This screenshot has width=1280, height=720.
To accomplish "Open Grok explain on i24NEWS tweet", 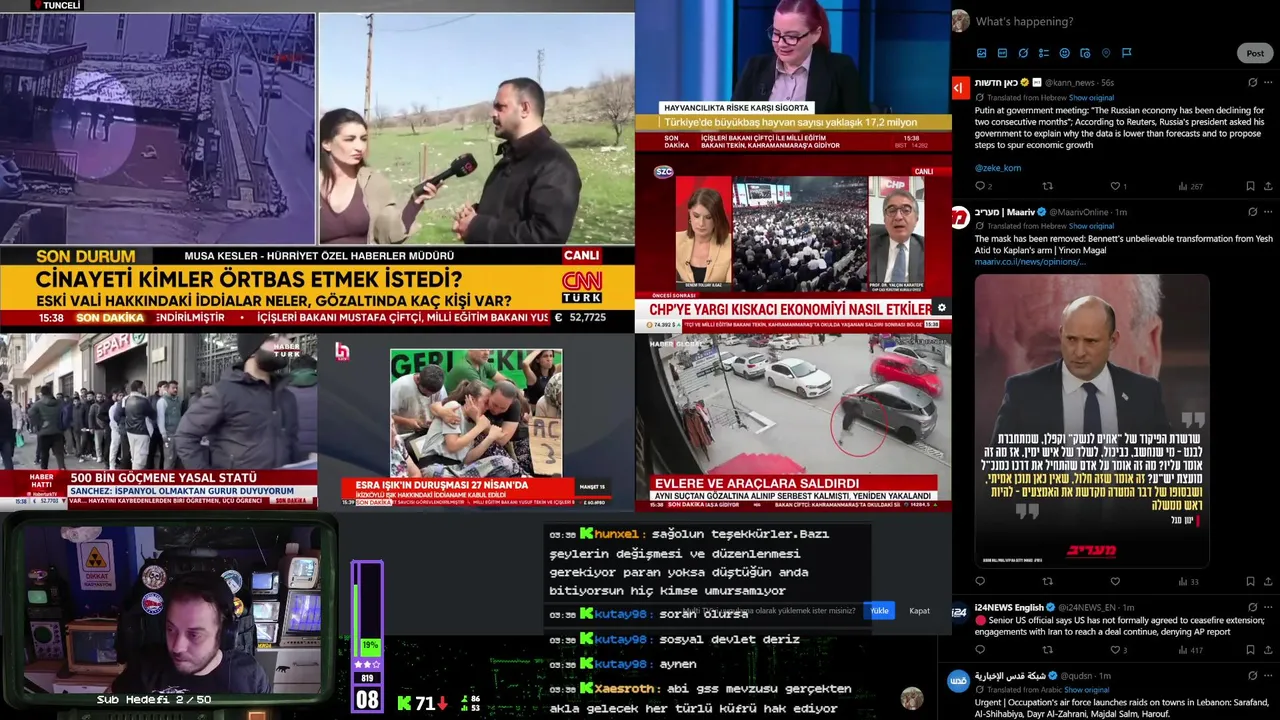I will 1252,607.
